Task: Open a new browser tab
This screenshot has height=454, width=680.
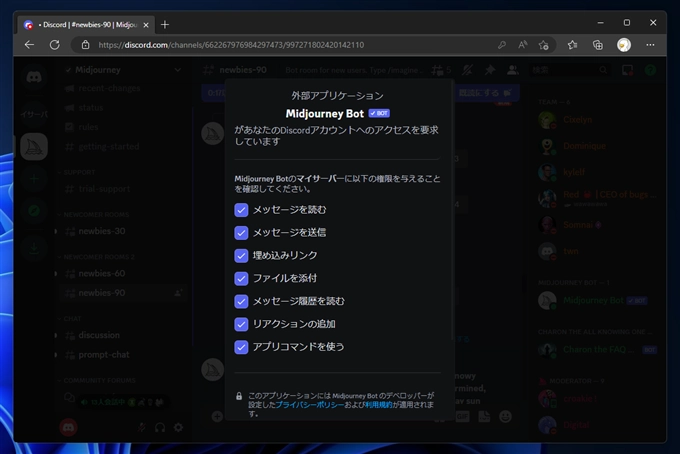Action: click(165, 25)
